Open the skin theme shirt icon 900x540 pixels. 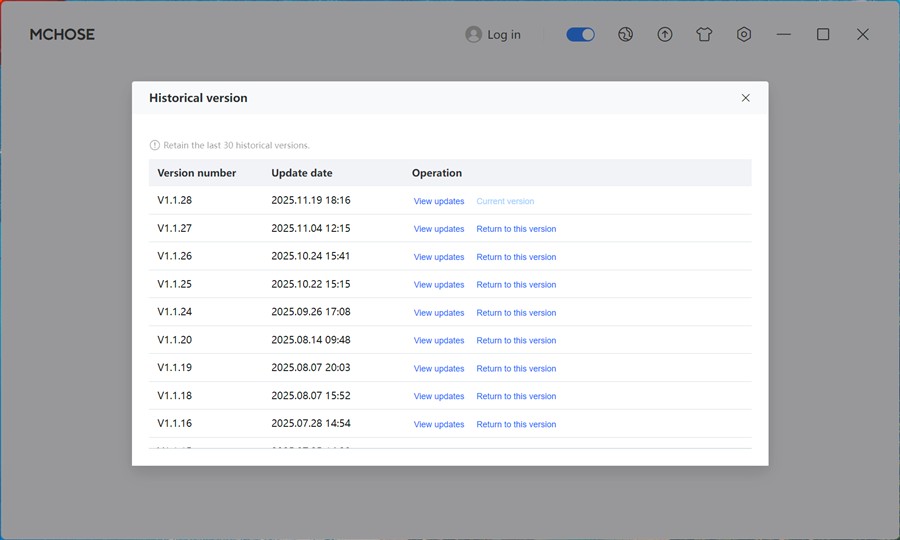coord(704,34)
